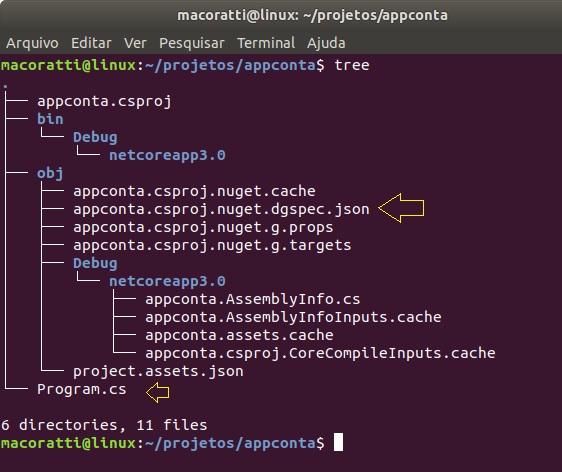Screen dimensions: 562x472
Task: Click the terminal cursor at the prompt
Action: (x=338, y=442)
